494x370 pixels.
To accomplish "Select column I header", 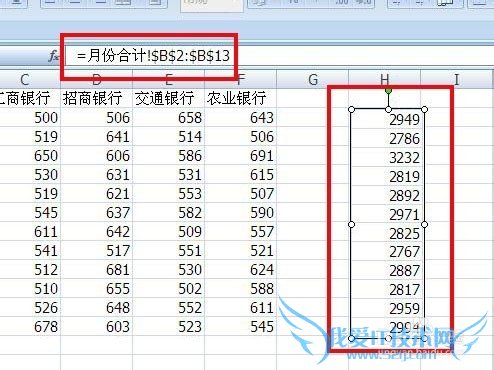I will 457,80.
